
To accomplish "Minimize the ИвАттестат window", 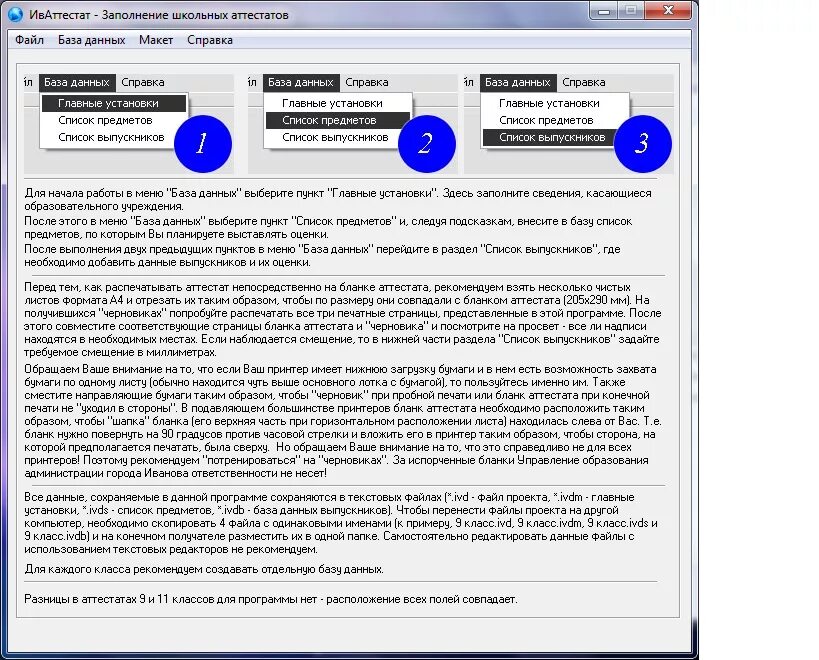I will 603,10.
